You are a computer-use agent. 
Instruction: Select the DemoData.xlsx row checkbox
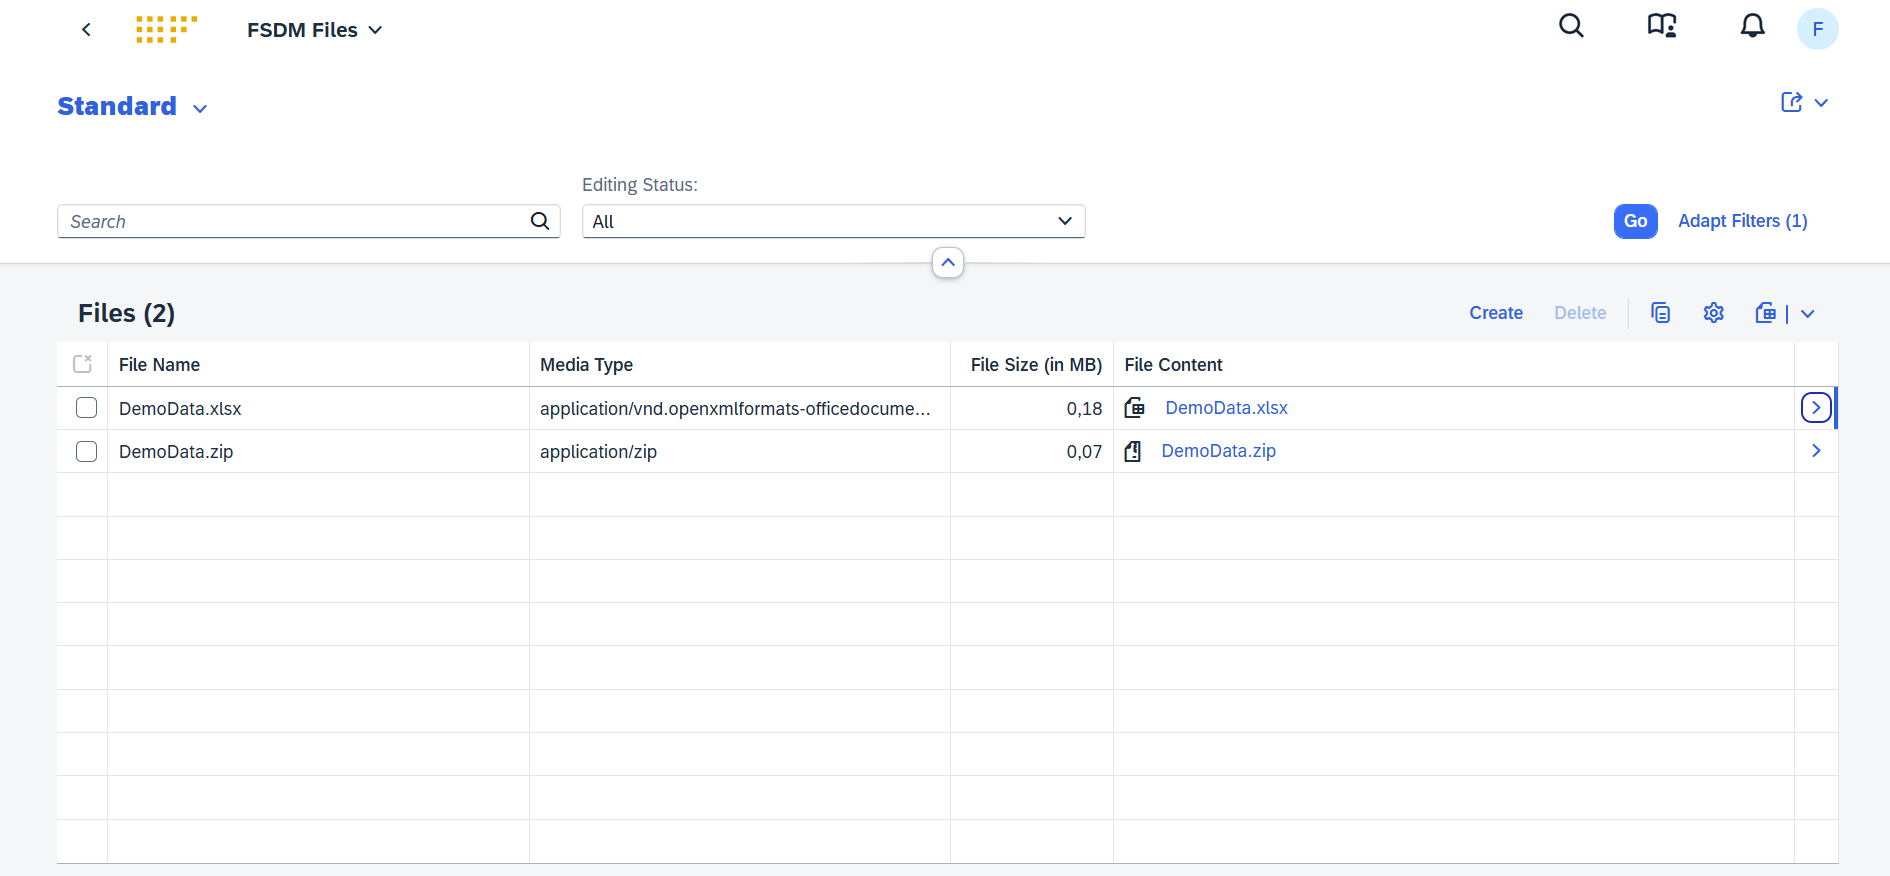click(87, 408)
